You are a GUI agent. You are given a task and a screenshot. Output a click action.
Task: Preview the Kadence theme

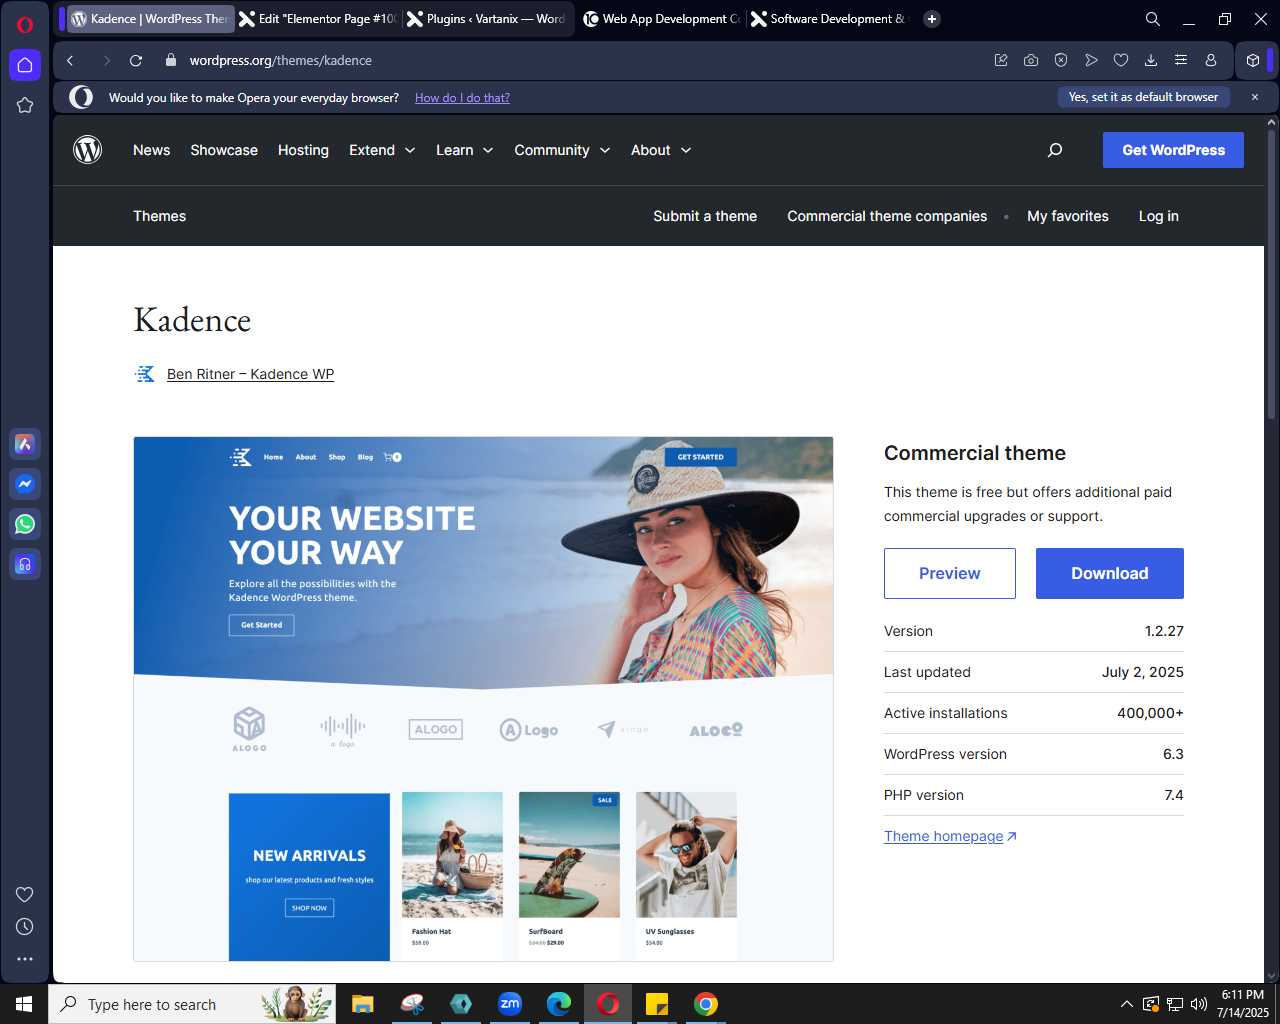click(949, 573)
